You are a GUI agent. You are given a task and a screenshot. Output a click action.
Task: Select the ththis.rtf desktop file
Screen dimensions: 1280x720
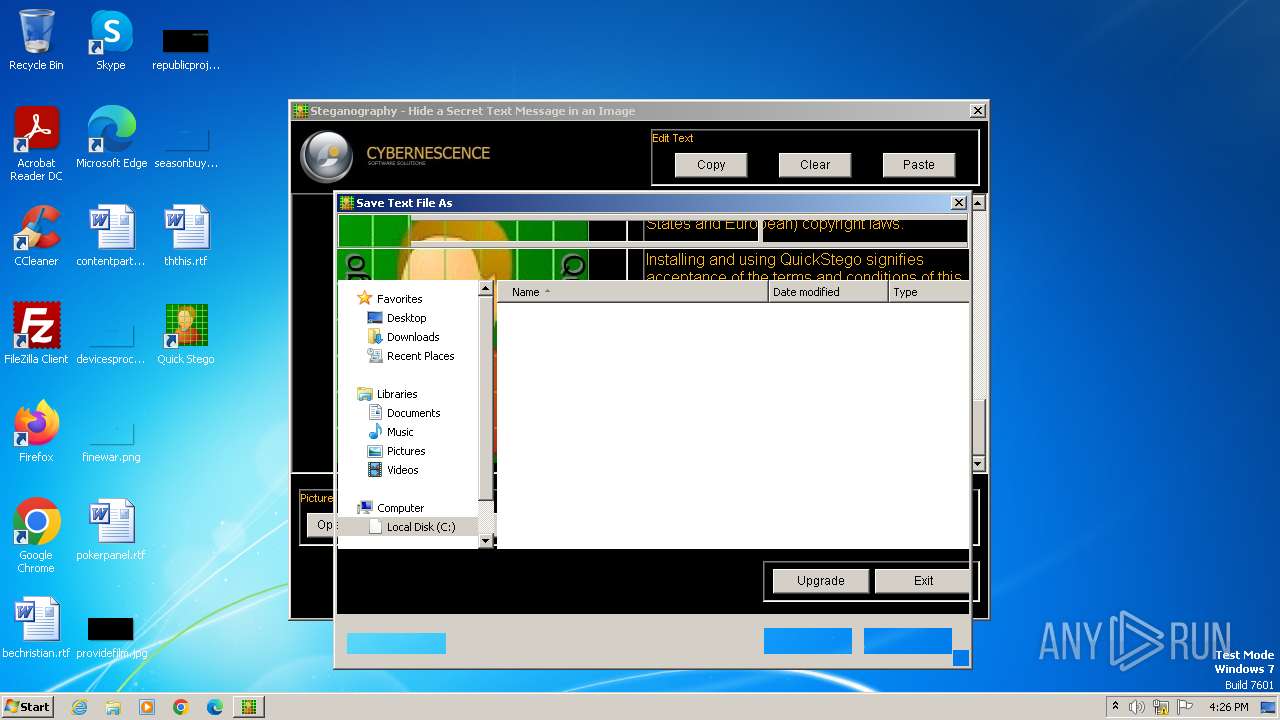(186, 237)
